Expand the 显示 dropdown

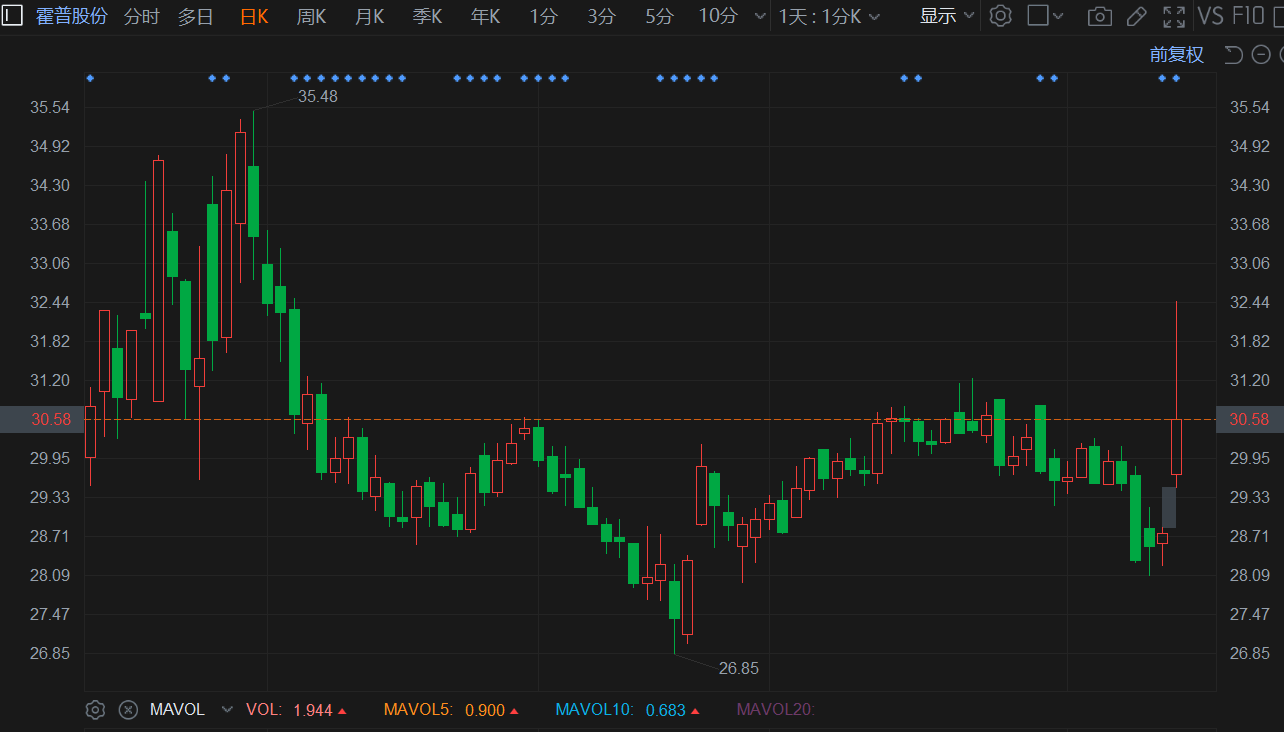pos(946,16)
